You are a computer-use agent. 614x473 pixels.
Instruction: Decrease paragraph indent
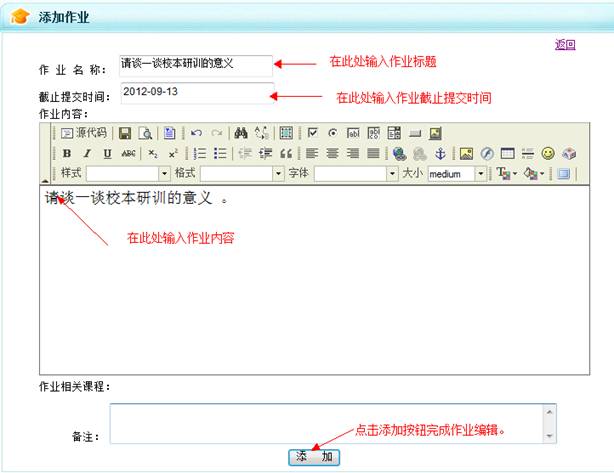tap(245, 153)
